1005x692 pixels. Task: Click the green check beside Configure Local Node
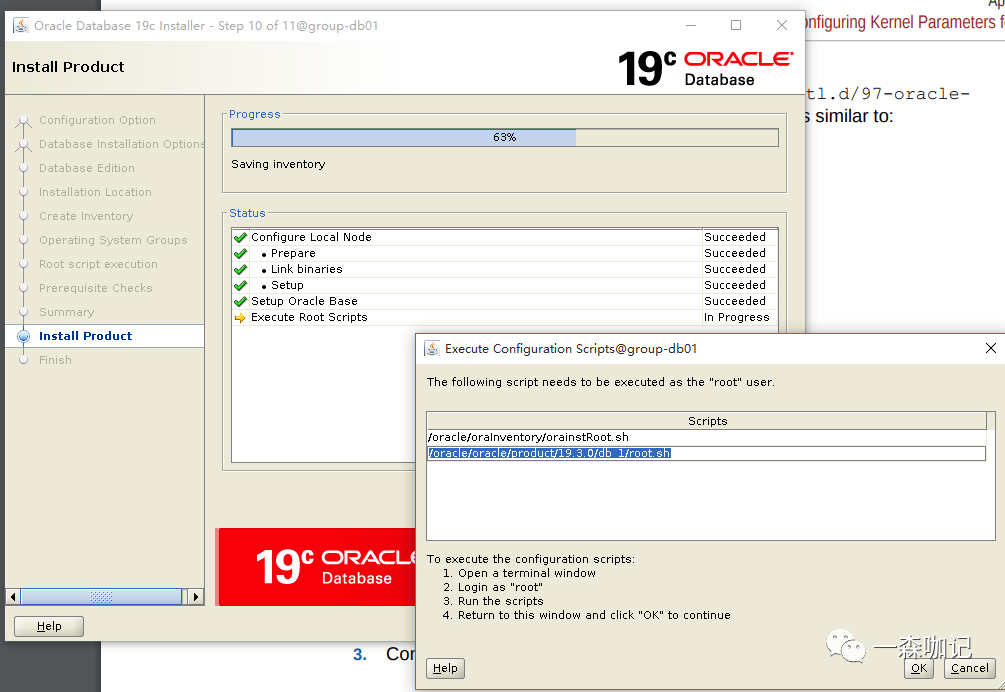pos(240,238)
